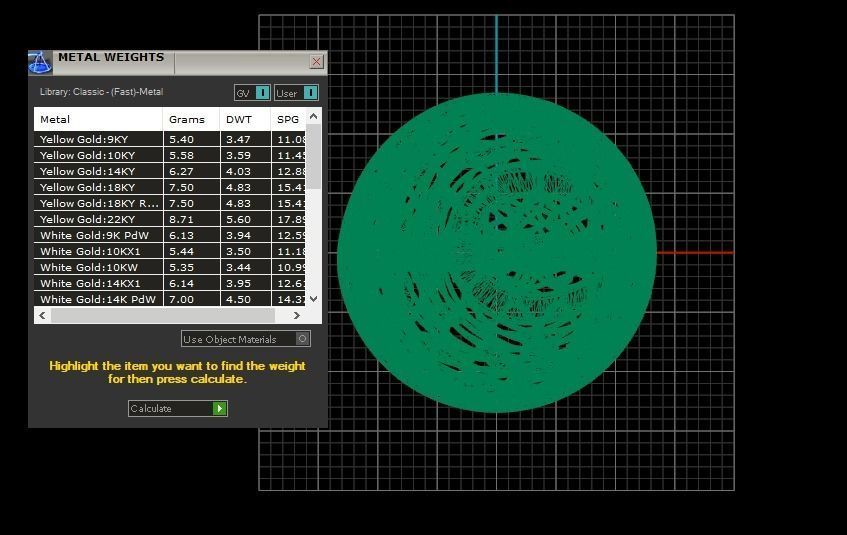Select the White Gold:10KX1 row
847x535 pixels.
point(170,251)
